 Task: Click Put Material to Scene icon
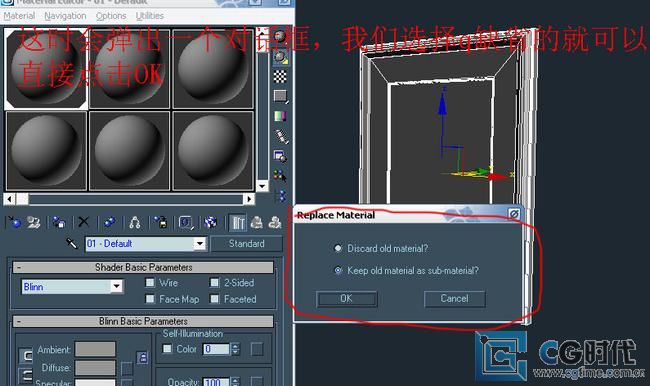(x=34, y=223)
